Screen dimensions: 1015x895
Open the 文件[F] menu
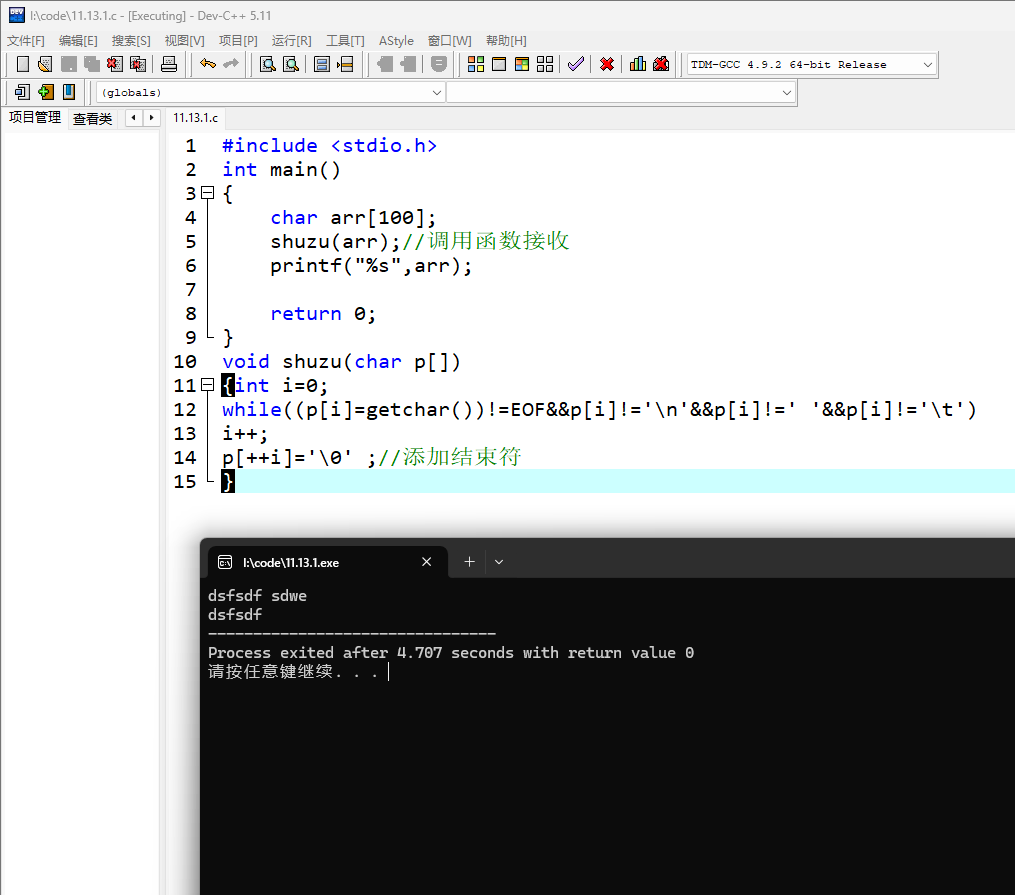point(26,41)
